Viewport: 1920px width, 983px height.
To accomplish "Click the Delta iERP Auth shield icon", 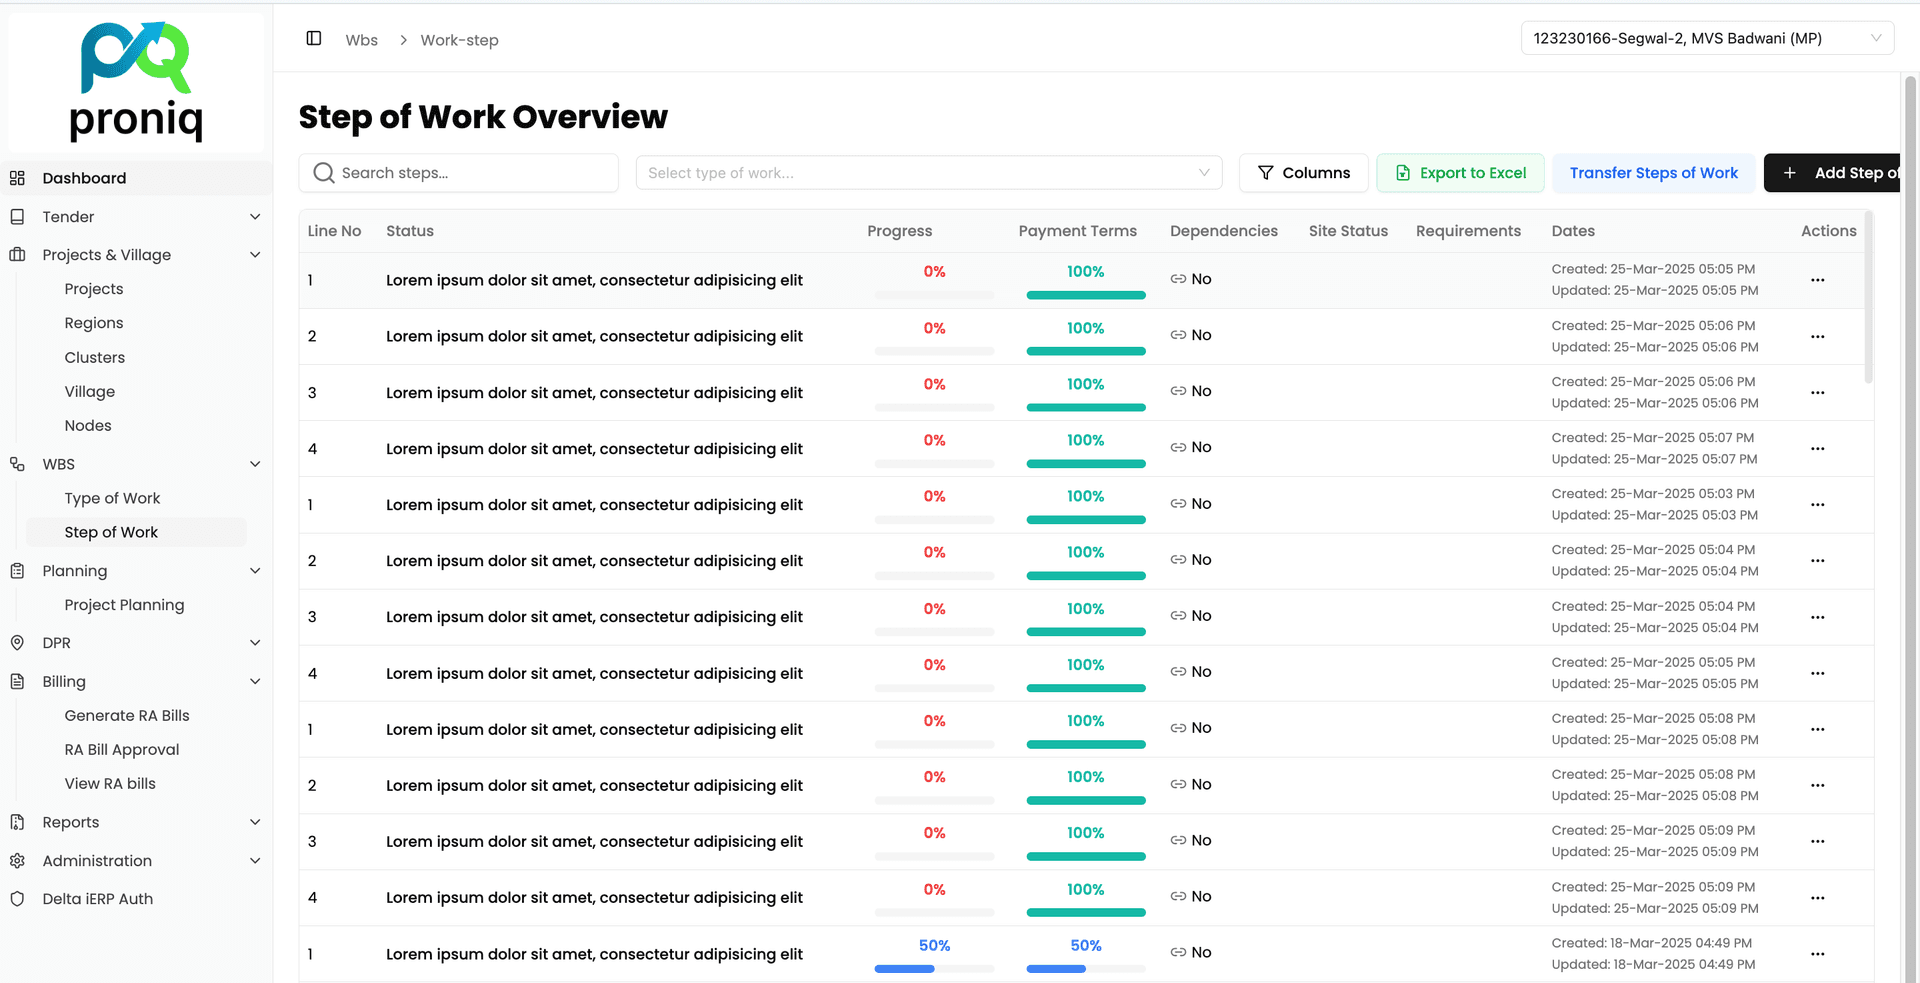I will pyautogui.click(x=17, y=899).
